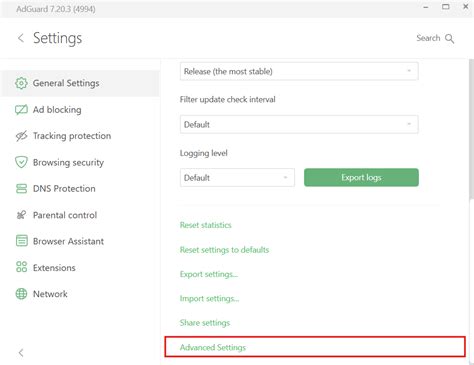This screenshot has height=365, width=474.
Task: Open the General Settings section
Action: coord(80,83)
